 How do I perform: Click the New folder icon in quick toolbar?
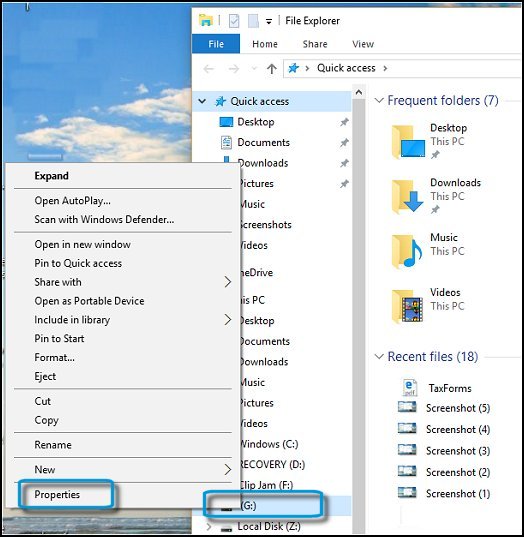pyautogui.click(x=253, y=21)
